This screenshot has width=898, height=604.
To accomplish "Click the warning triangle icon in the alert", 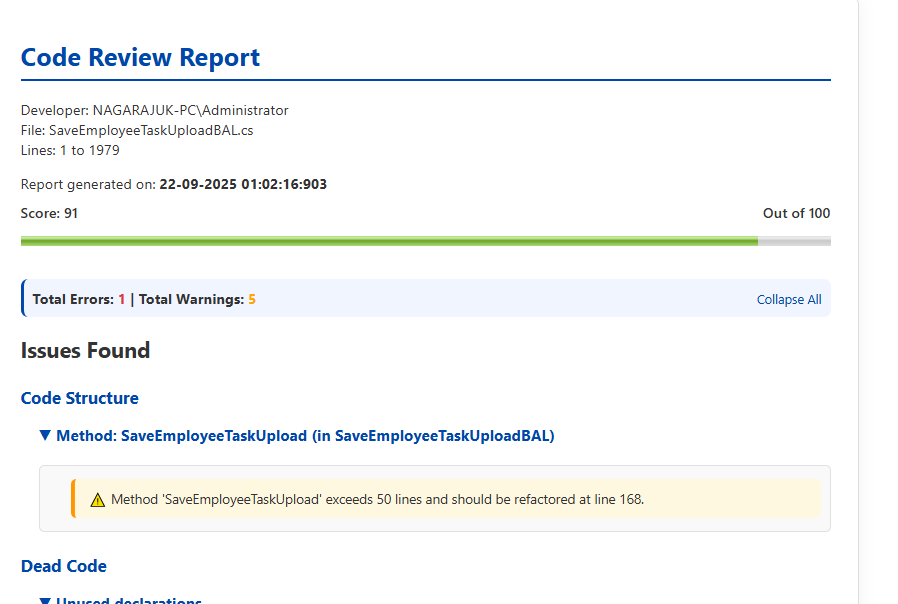I will click(x=97, y=500).
